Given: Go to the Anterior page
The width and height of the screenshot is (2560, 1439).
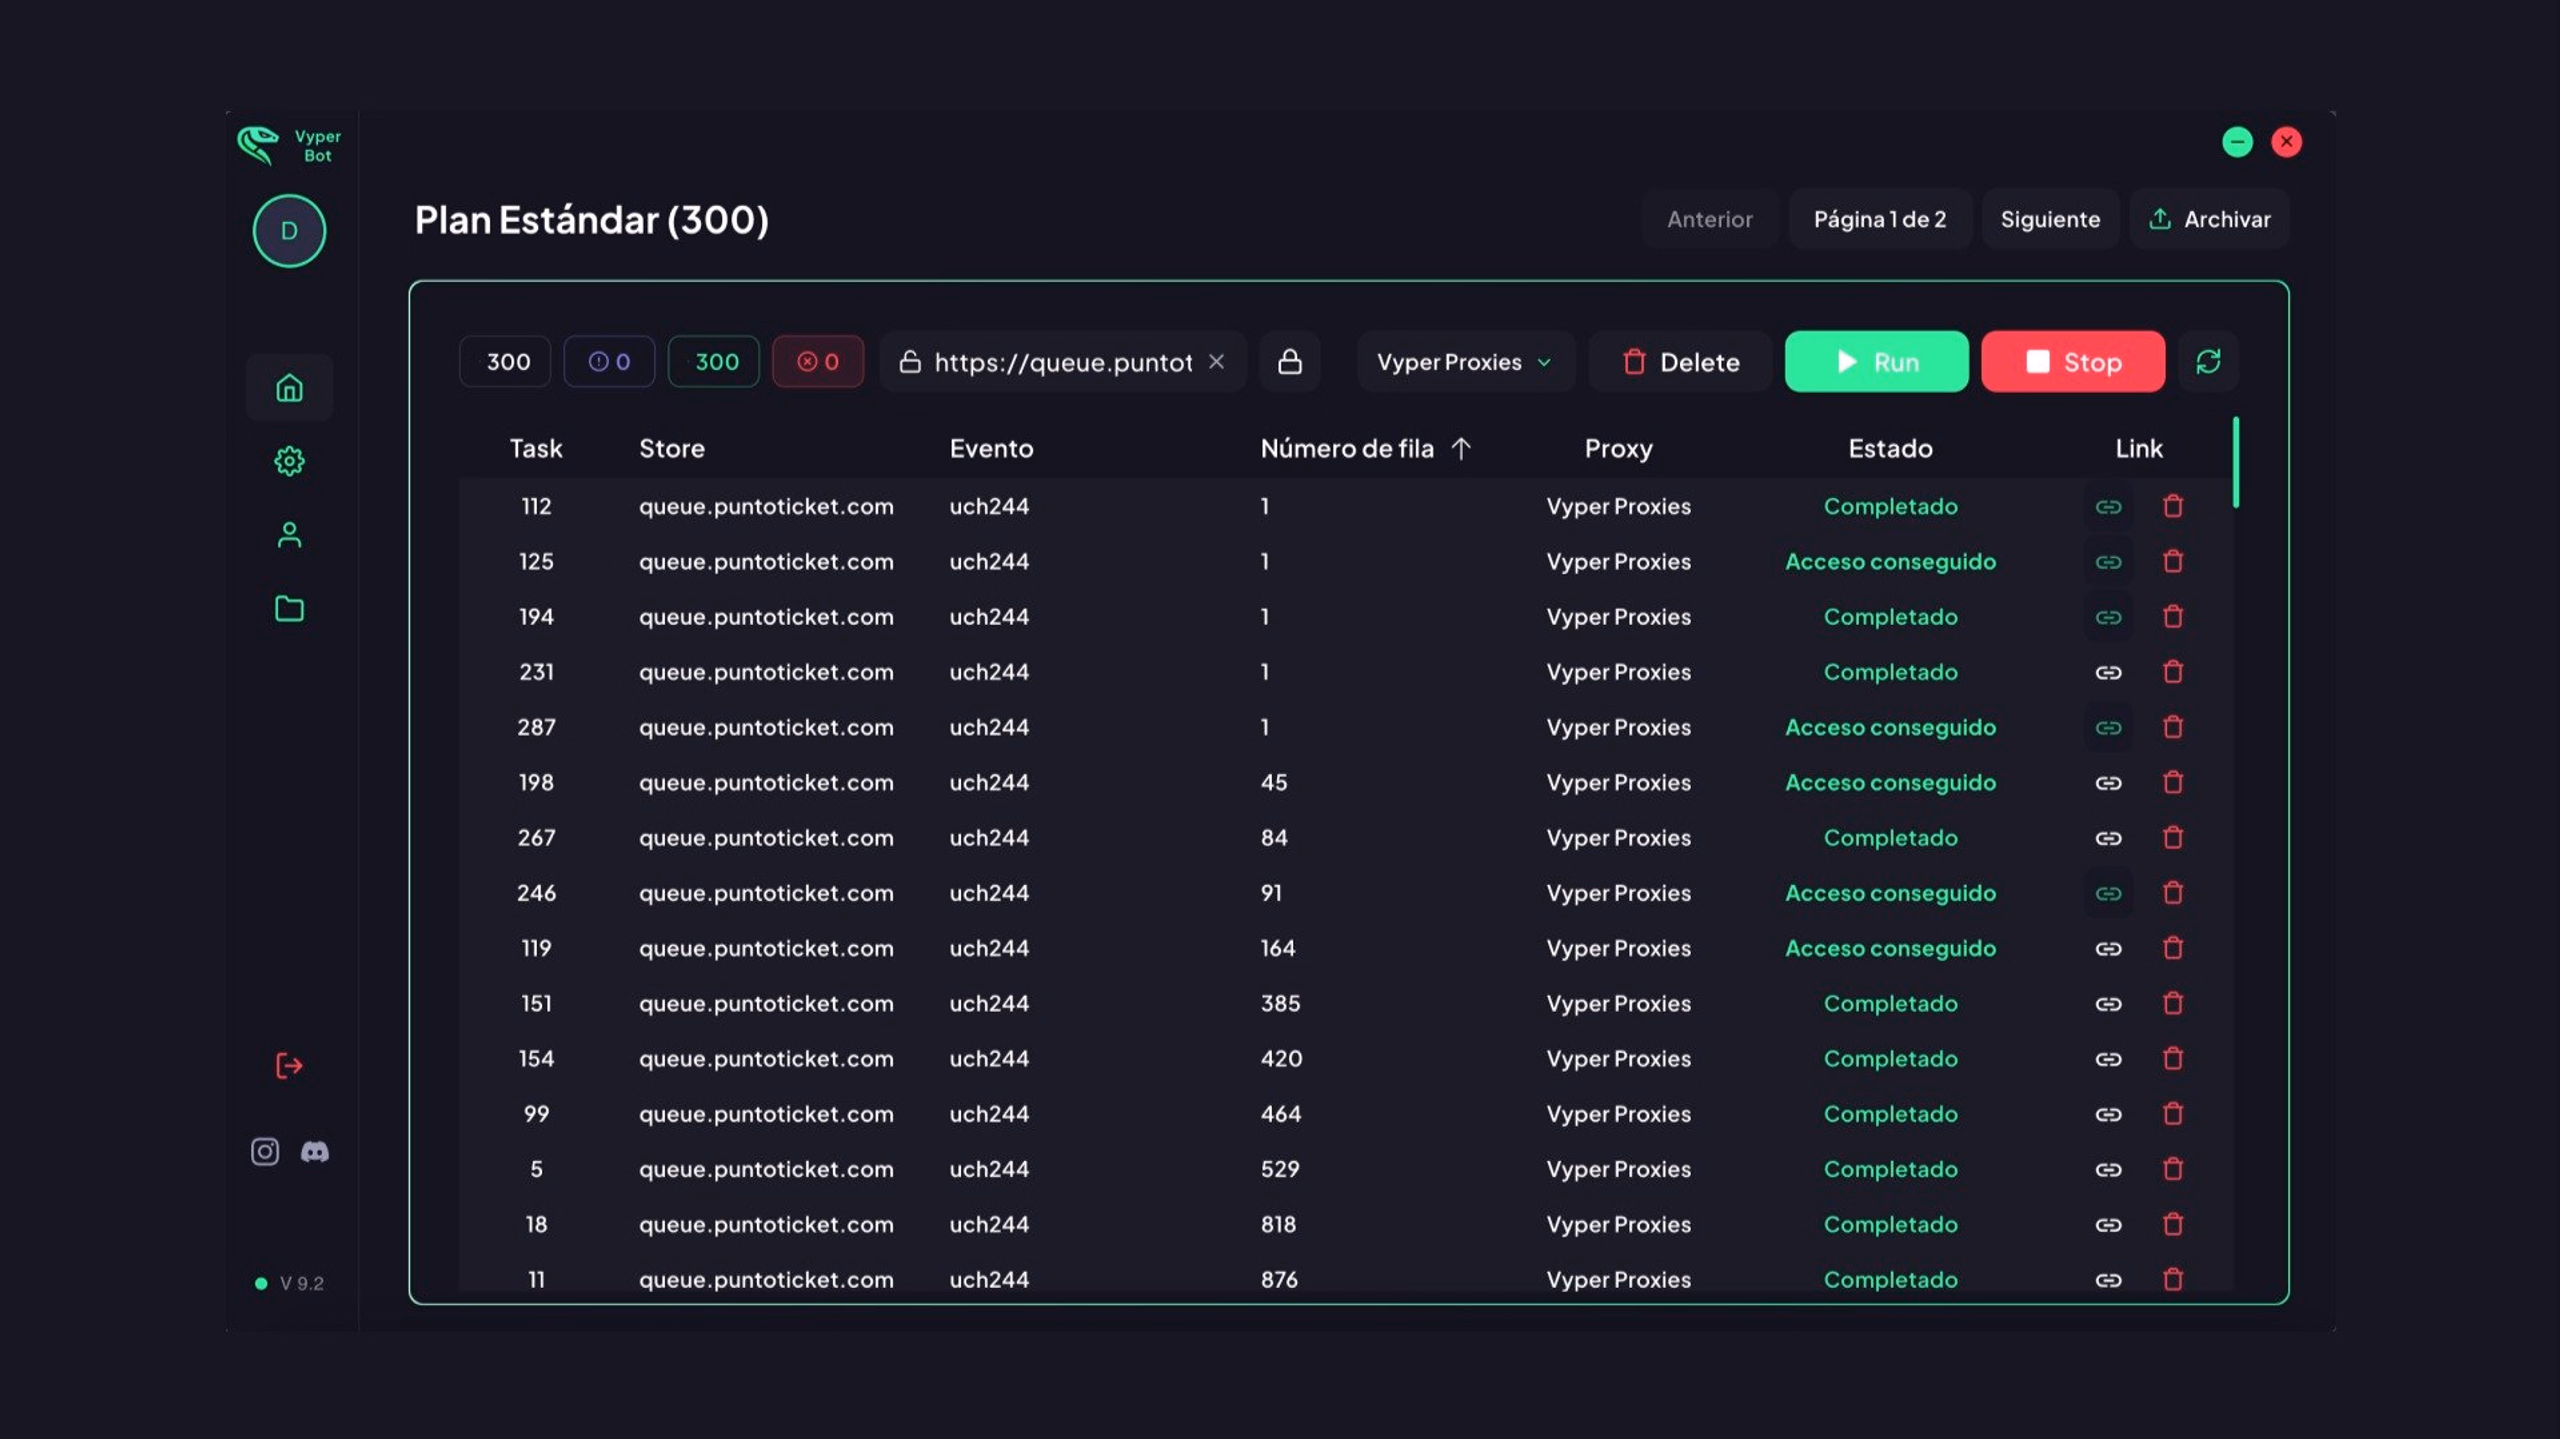Looking at the screenshot, I should coord(1709,219).
